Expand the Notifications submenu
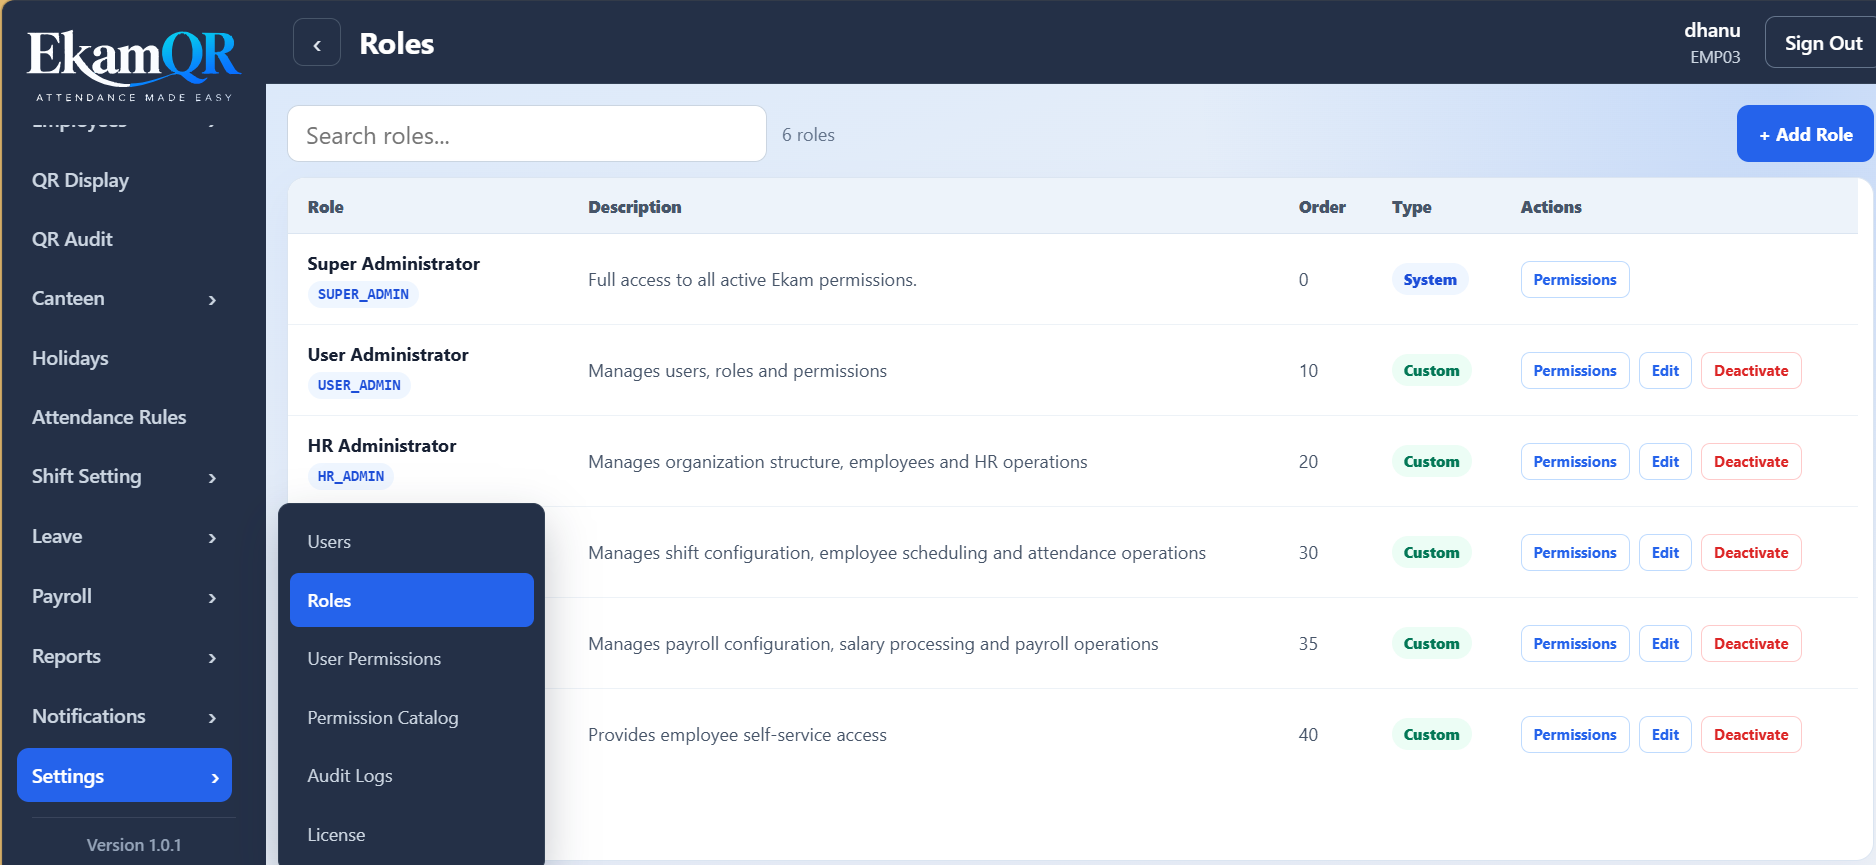Viewport: 1876px width, 865px height. pos(124,717)
